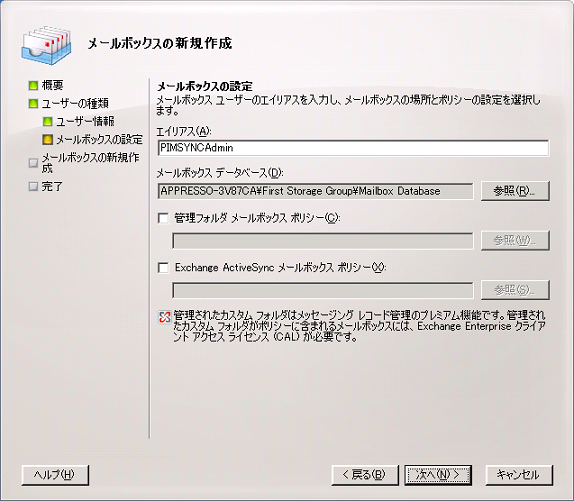Screen dimensions: 574x501
Task: Click the green 概要 step indicator
Action: coord(33,86)
